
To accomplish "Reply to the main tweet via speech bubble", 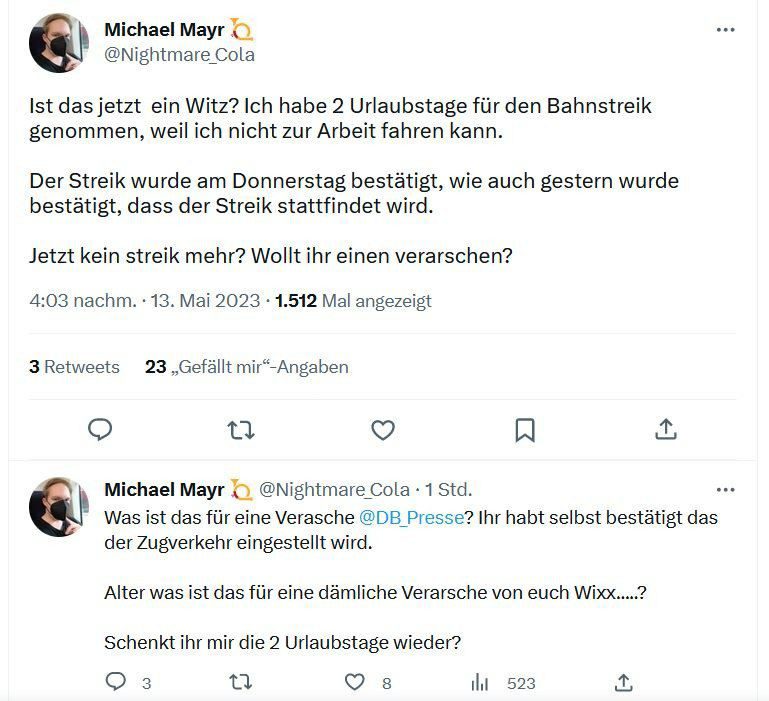I will click(100, 430).
